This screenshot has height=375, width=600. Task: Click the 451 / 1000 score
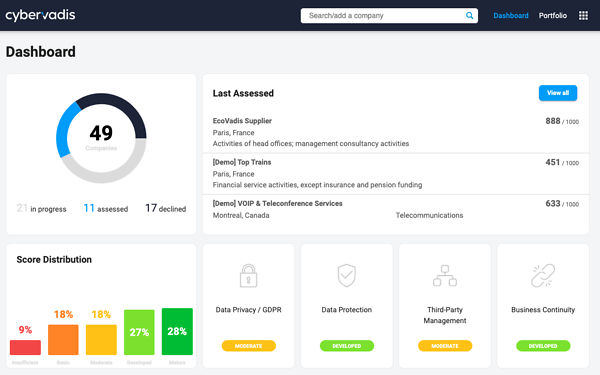[562, 163]
